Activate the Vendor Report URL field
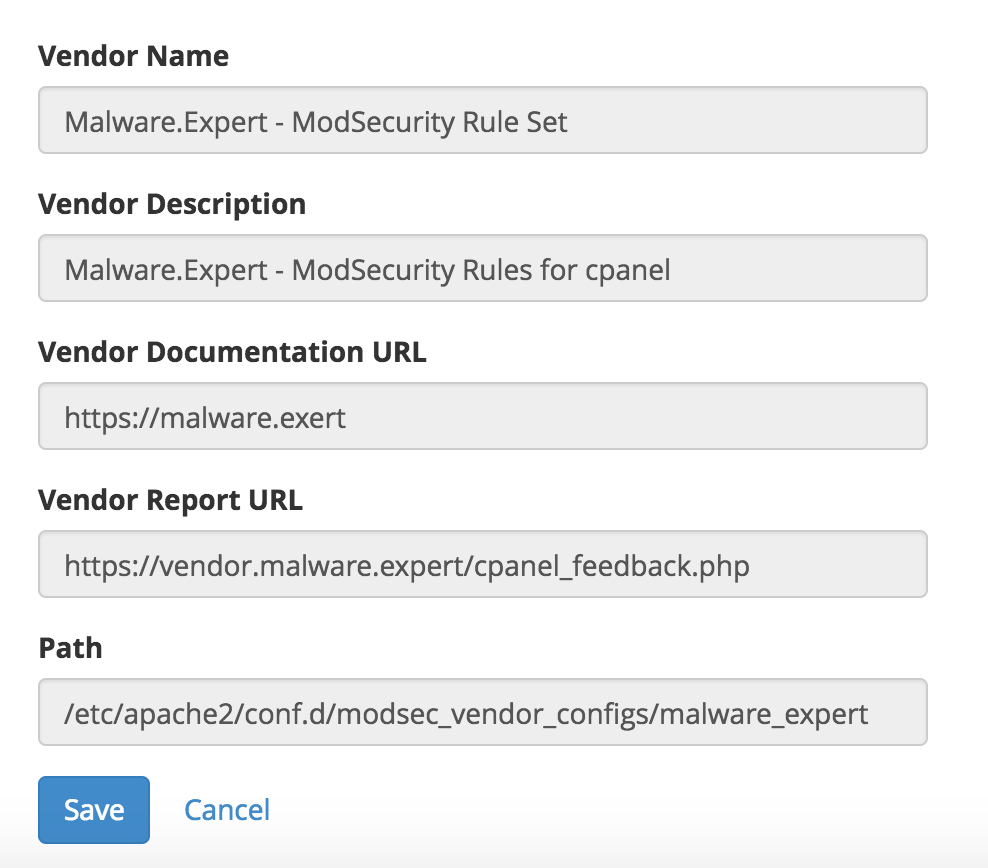Viewport: 988px width, 868px height. click(483, 564)
